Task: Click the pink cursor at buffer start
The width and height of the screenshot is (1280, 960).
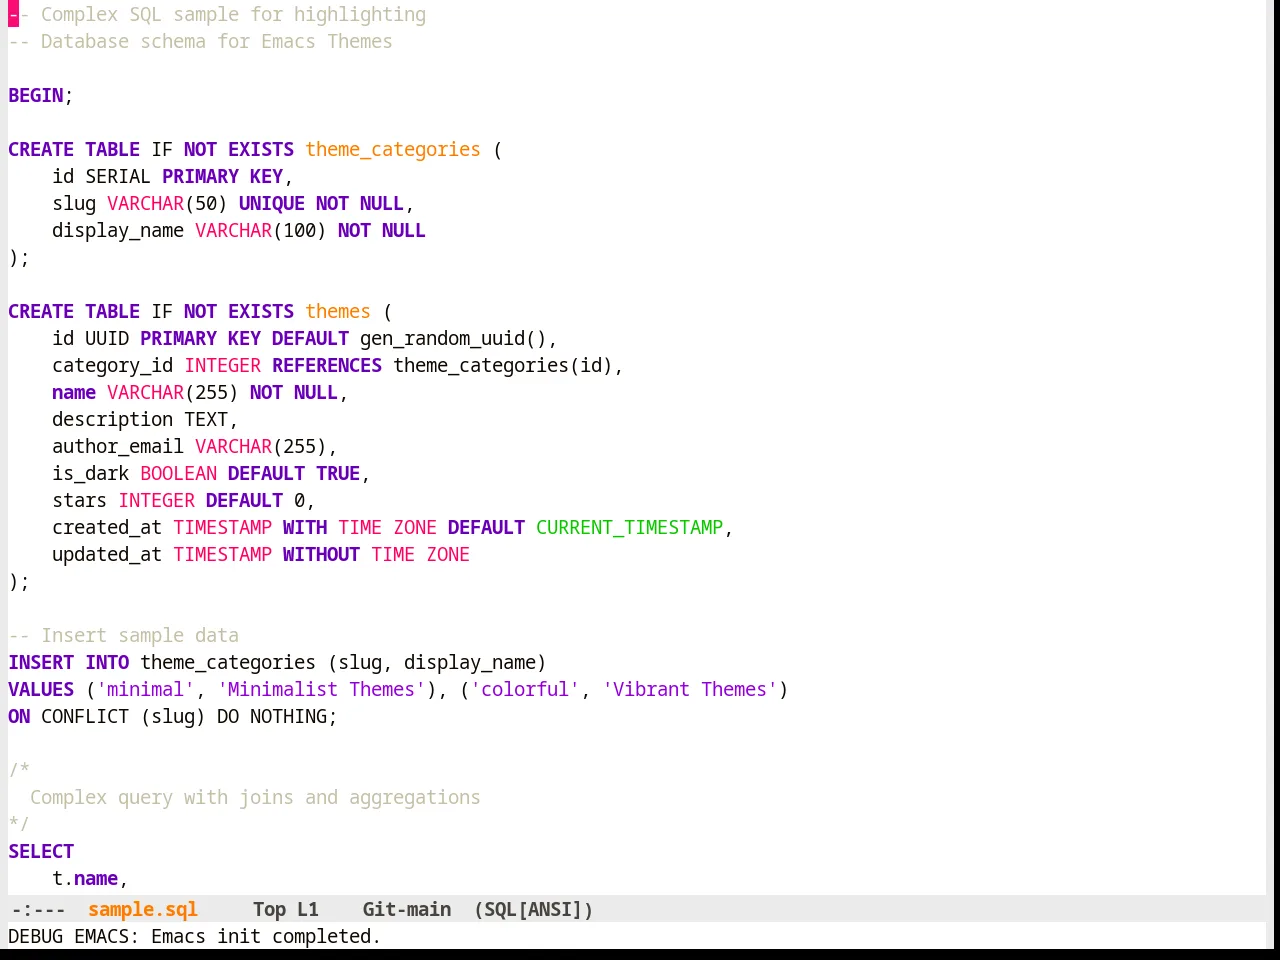Action: (x=13, y=14)
